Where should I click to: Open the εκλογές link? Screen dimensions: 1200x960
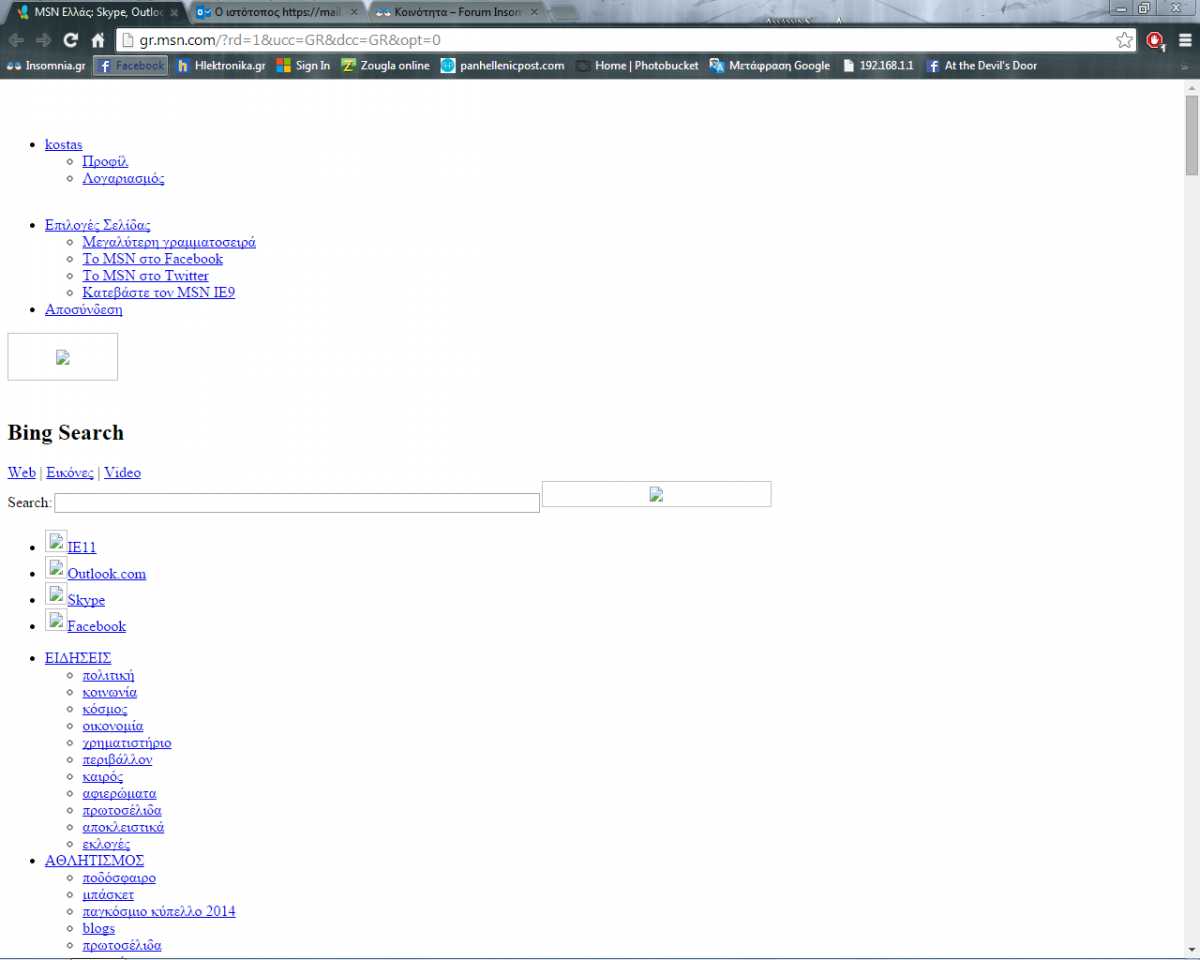pyautogui.click(x=106, y=845)
